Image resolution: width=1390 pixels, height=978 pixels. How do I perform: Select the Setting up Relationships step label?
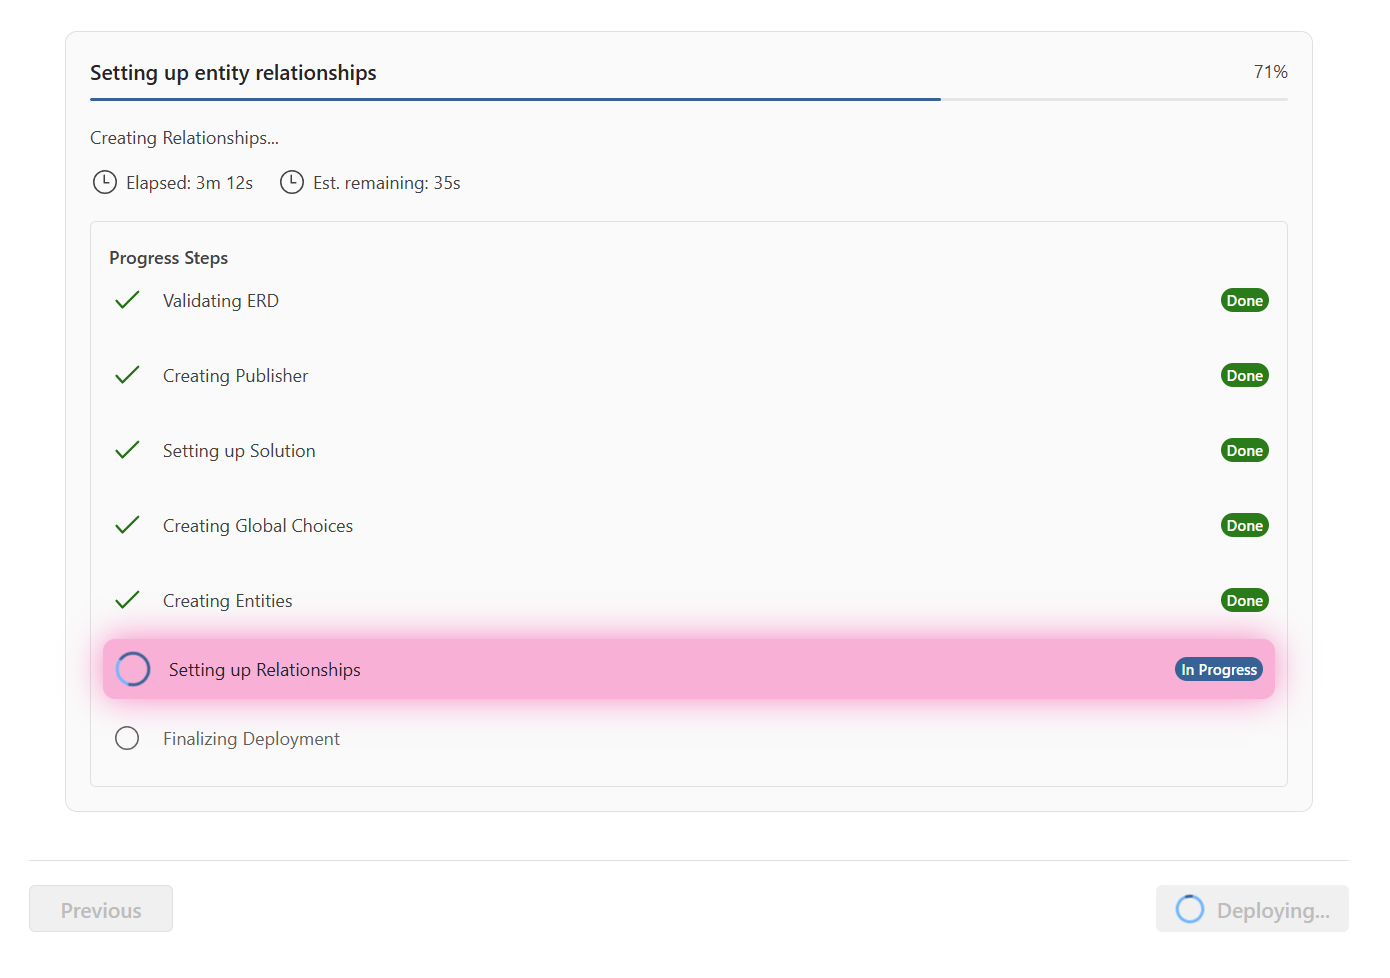point(264,669)
